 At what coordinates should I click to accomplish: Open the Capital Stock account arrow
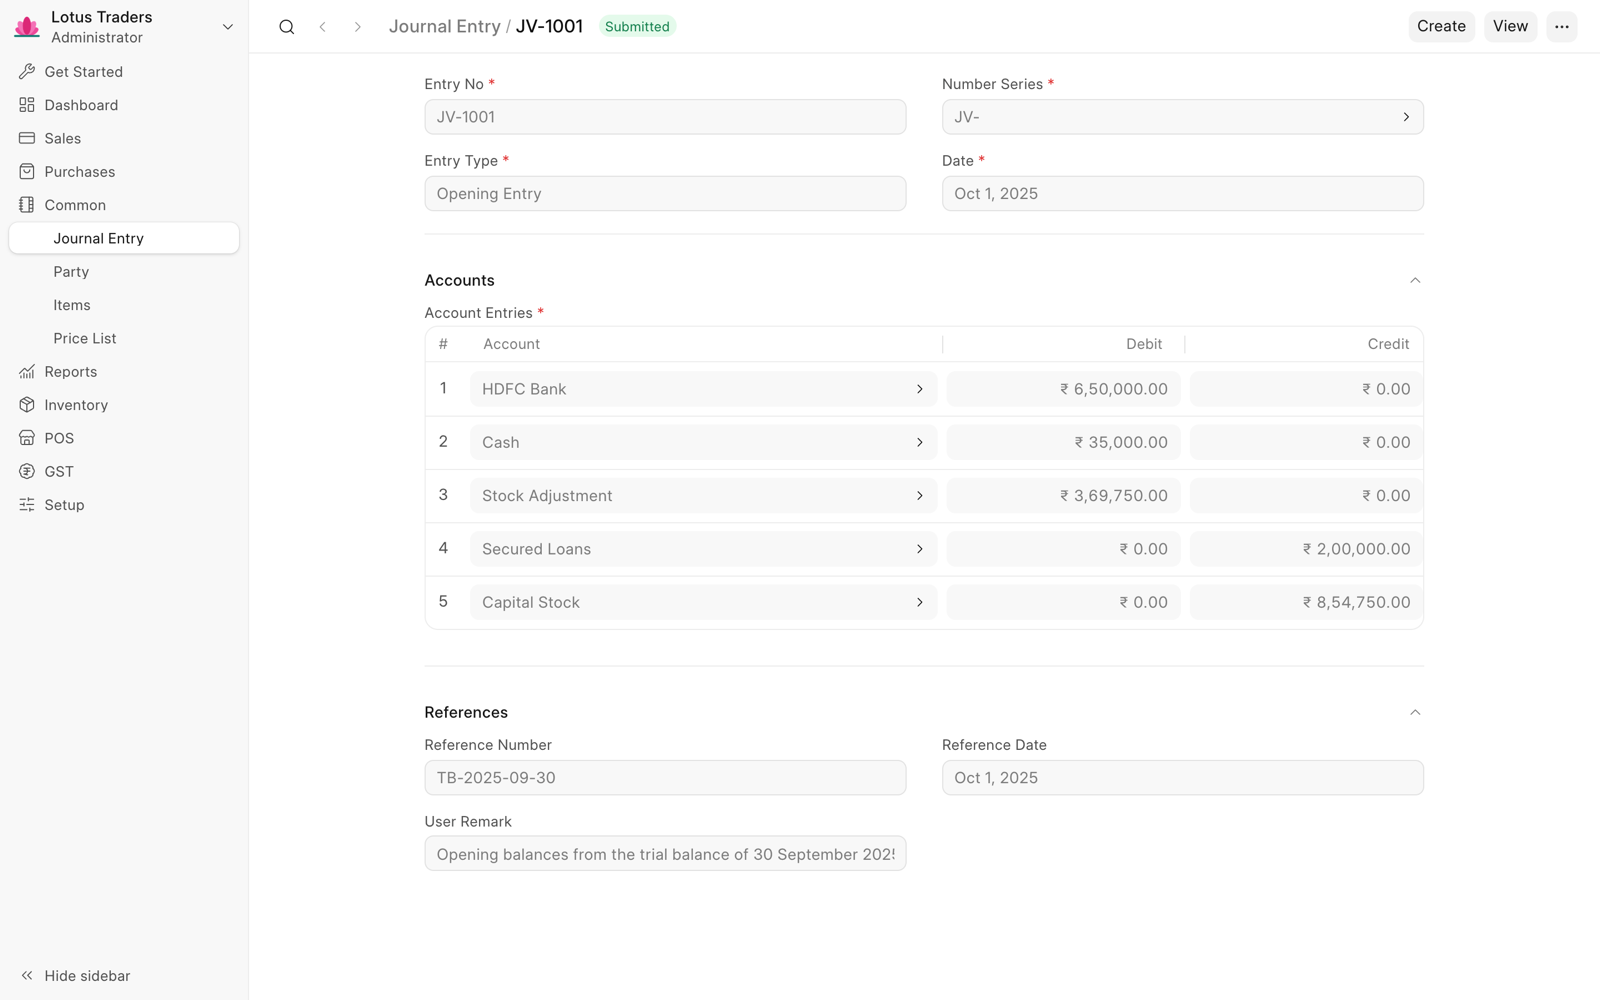point(920,602)
